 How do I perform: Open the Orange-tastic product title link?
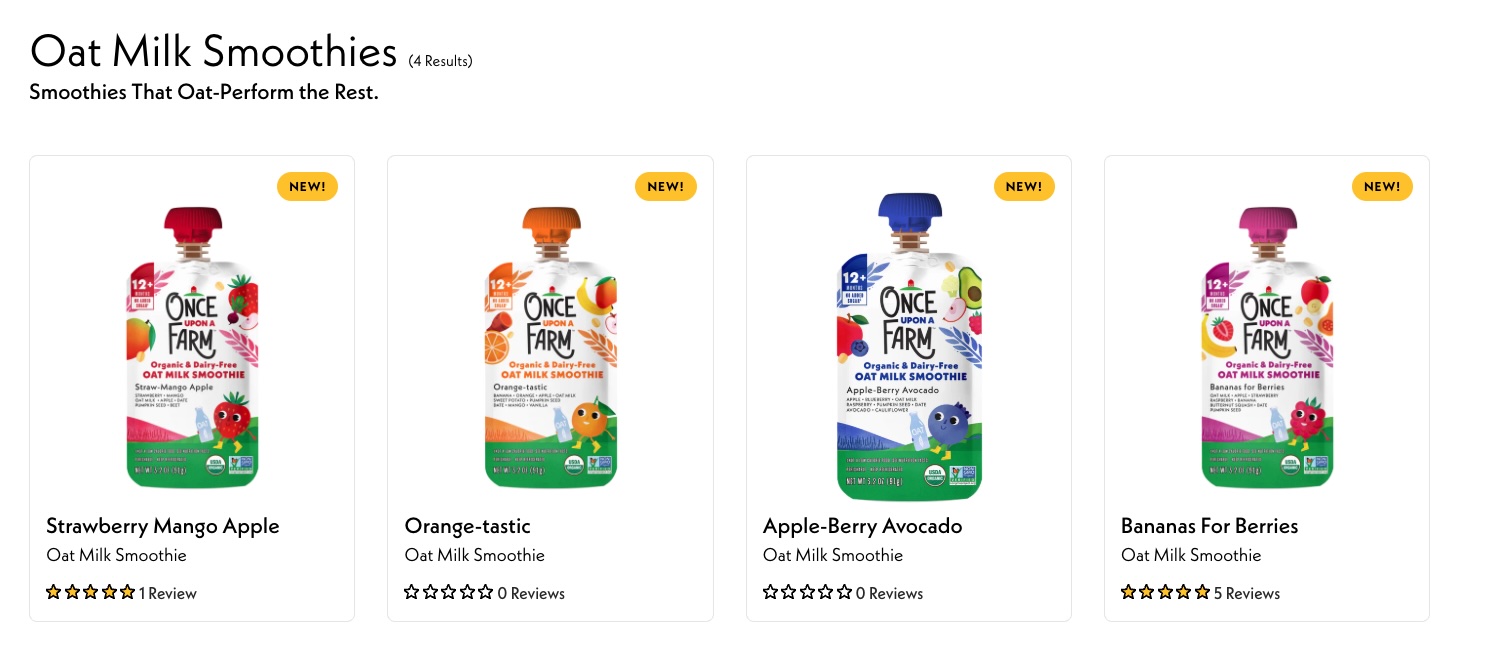click(x=467, y=526)
